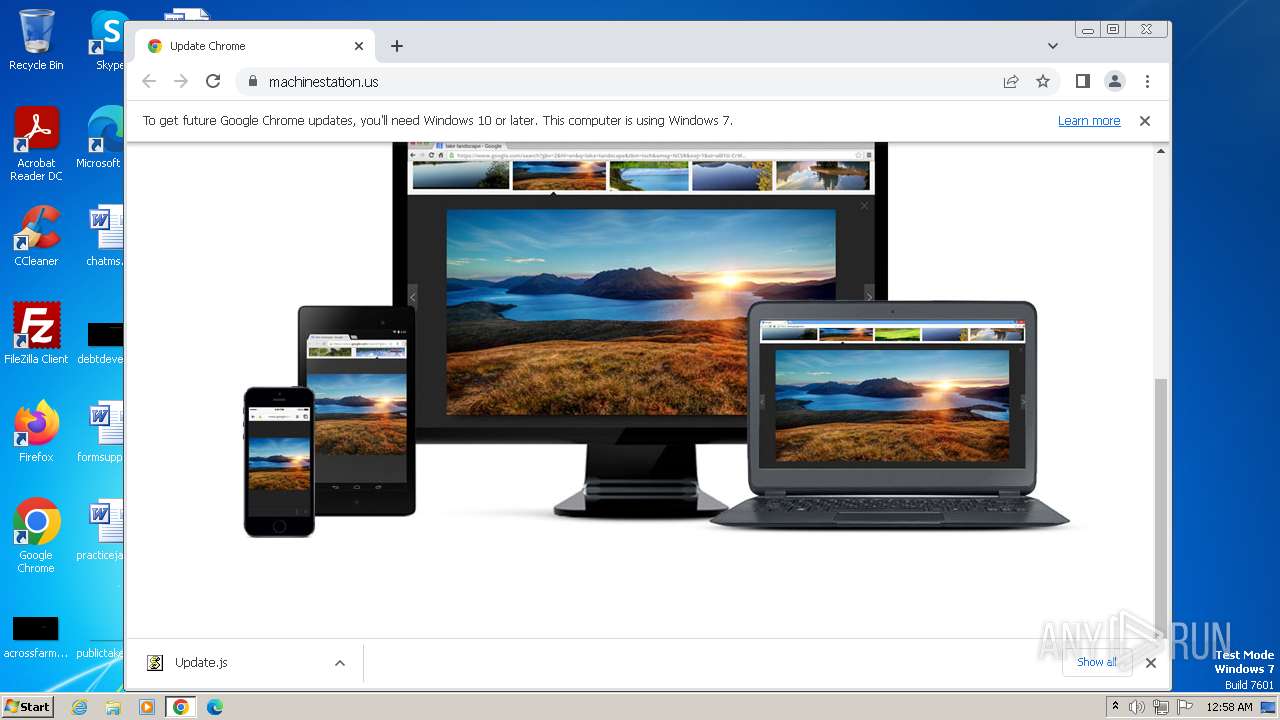
Task: Open a new tab
Action: click(397, 46)
